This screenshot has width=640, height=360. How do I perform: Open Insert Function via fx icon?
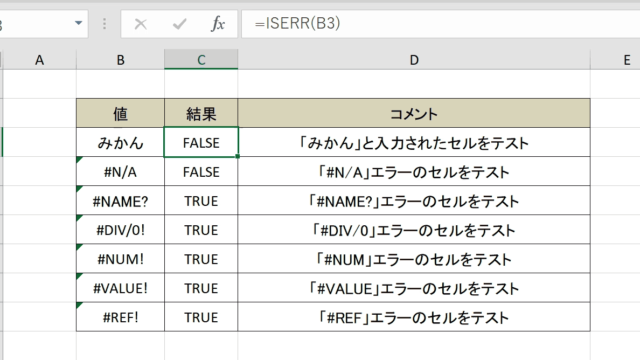(x=218, y=24)
